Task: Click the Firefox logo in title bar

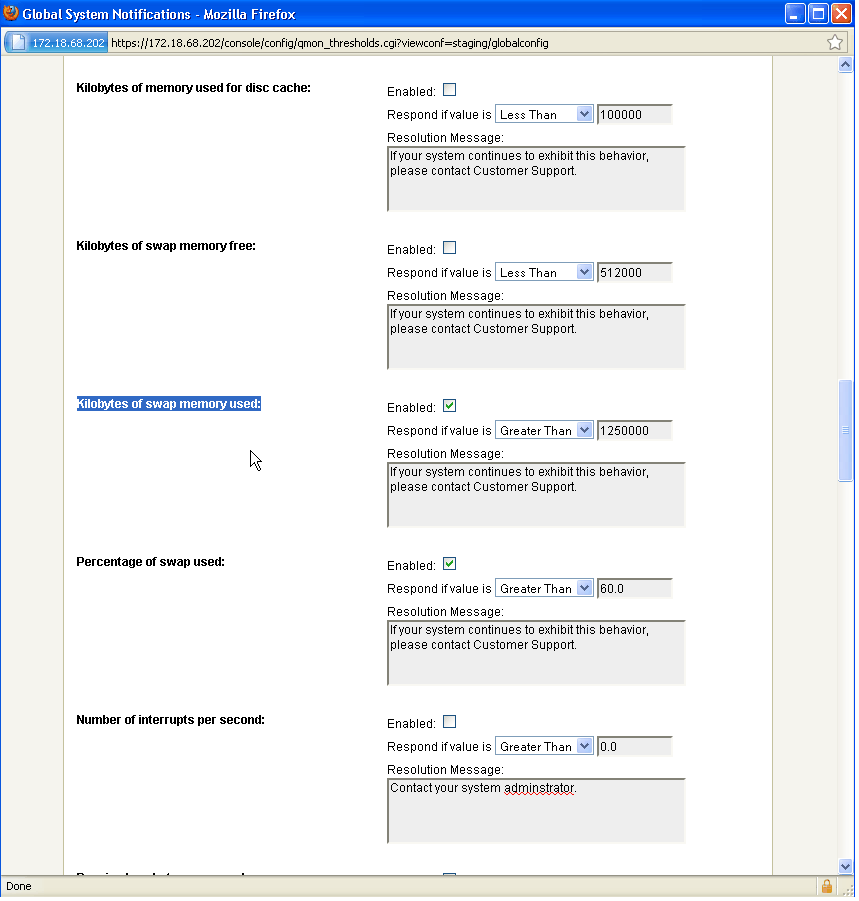Action: (10, 13)
